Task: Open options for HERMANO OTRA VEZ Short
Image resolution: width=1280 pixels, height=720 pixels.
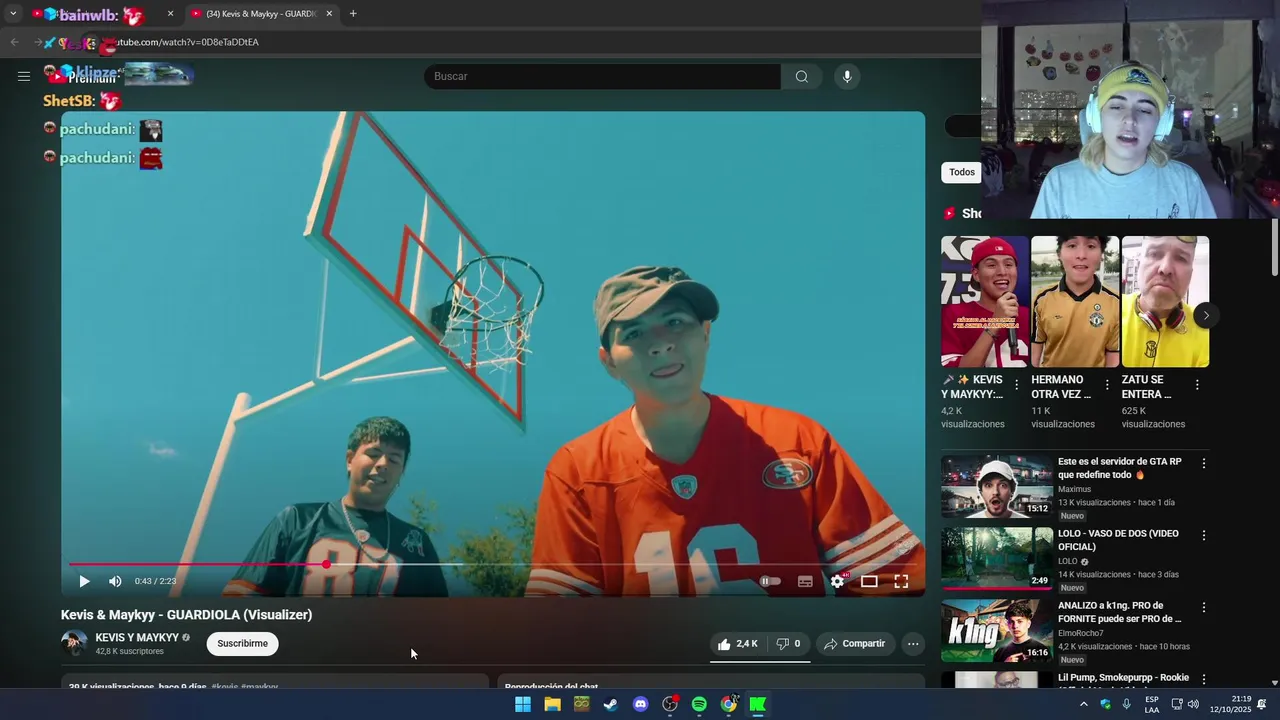Action: 1107,385
